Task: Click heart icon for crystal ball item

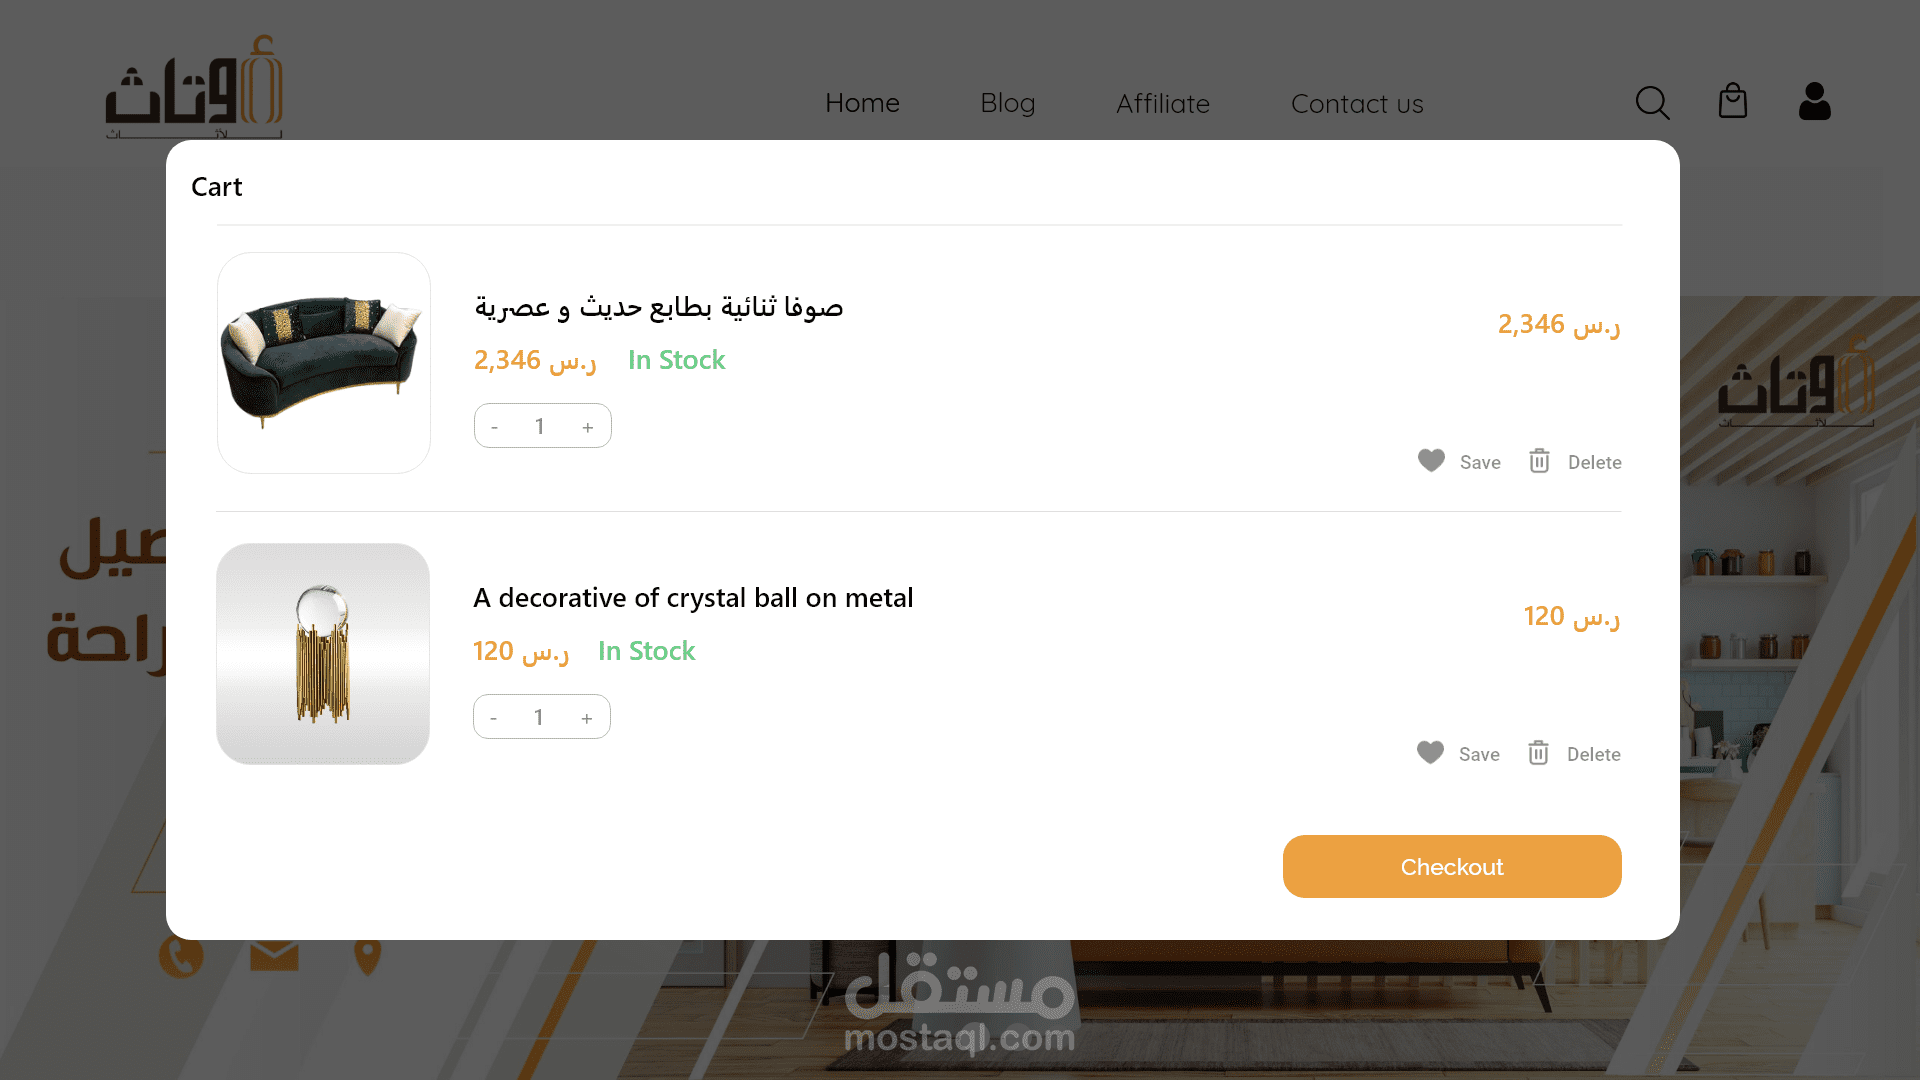Action: coord(1430,753)
